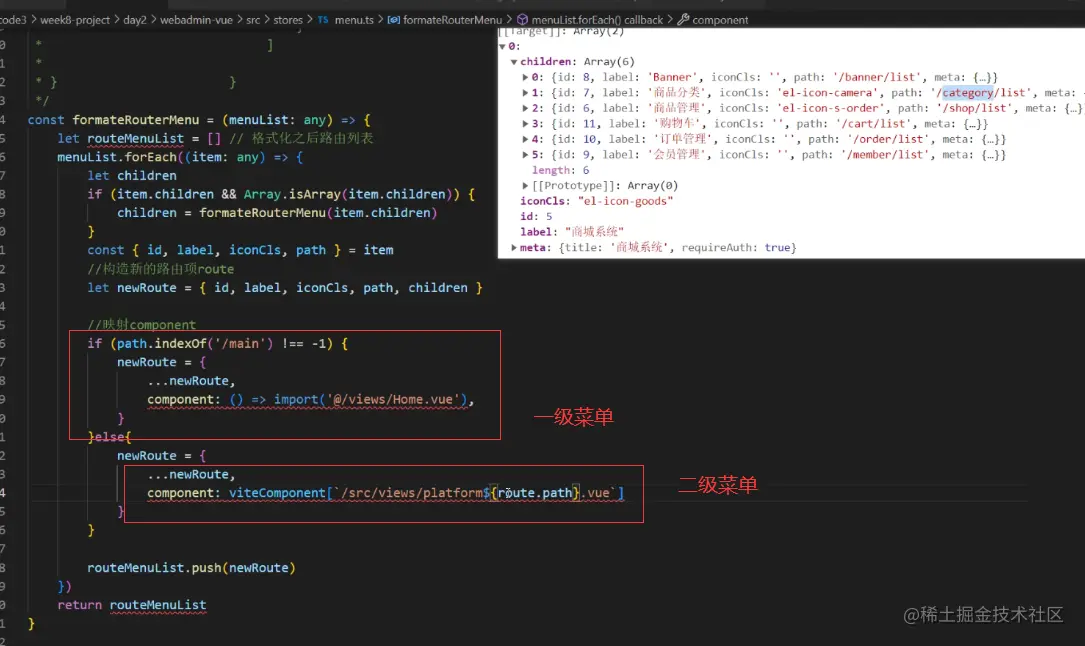
Task: Collapse the children: Array(6) node
Action: pos(514,62)
